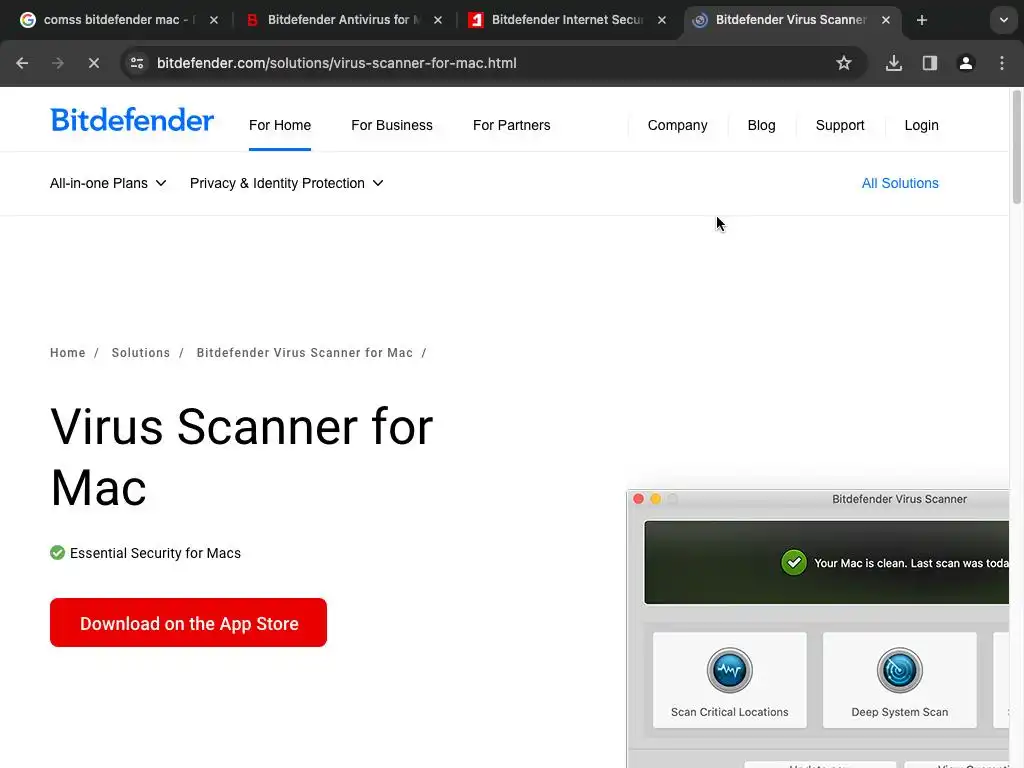
Task: Select the For Home menu item
Action: (x=280, y=125)
